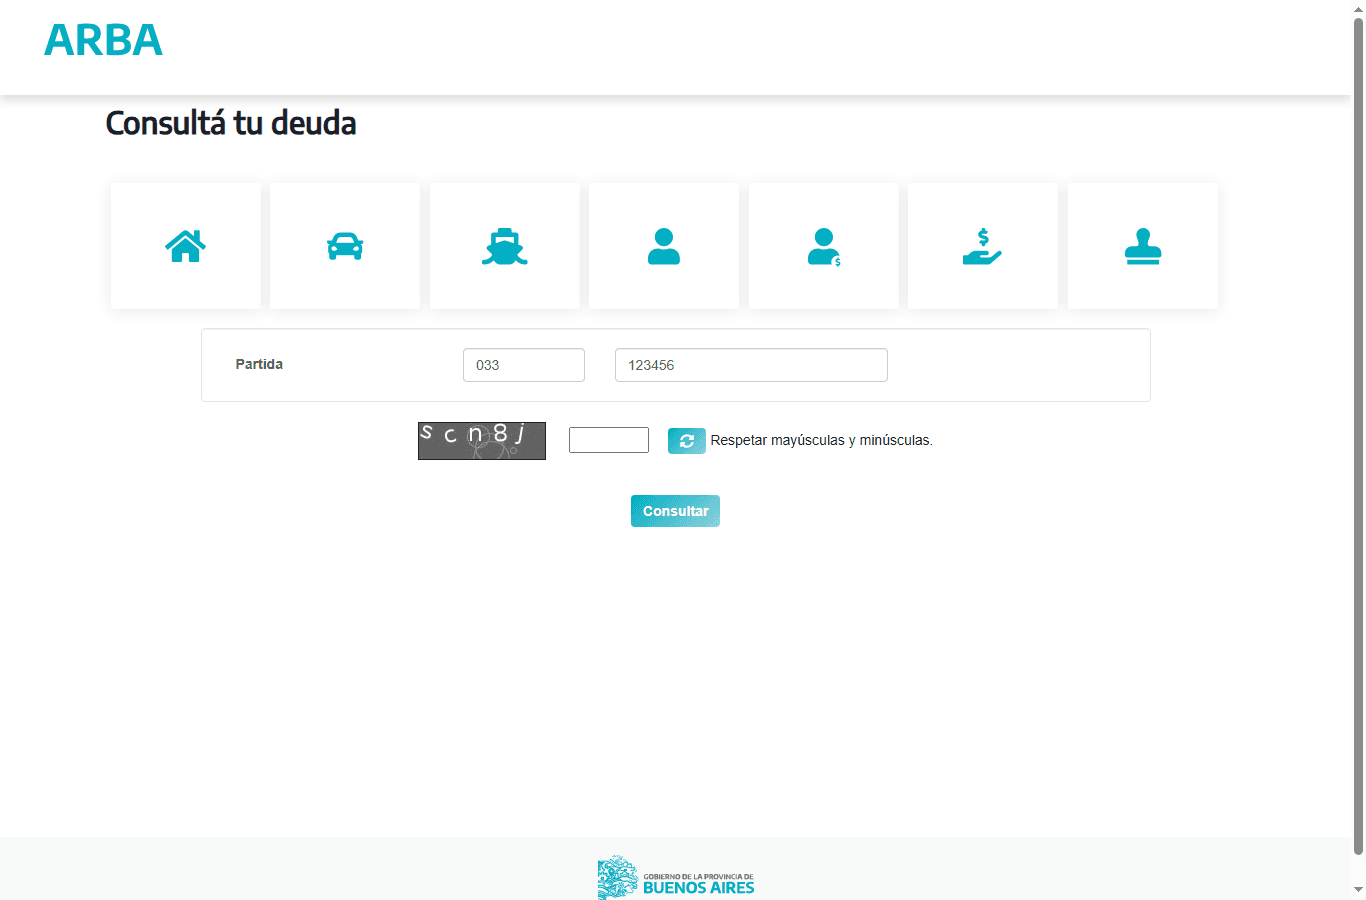The height and width of the screenshot is (900, 1366).
Task: Select the person with dollar sign icon
Action: click(x=824, y=246)
